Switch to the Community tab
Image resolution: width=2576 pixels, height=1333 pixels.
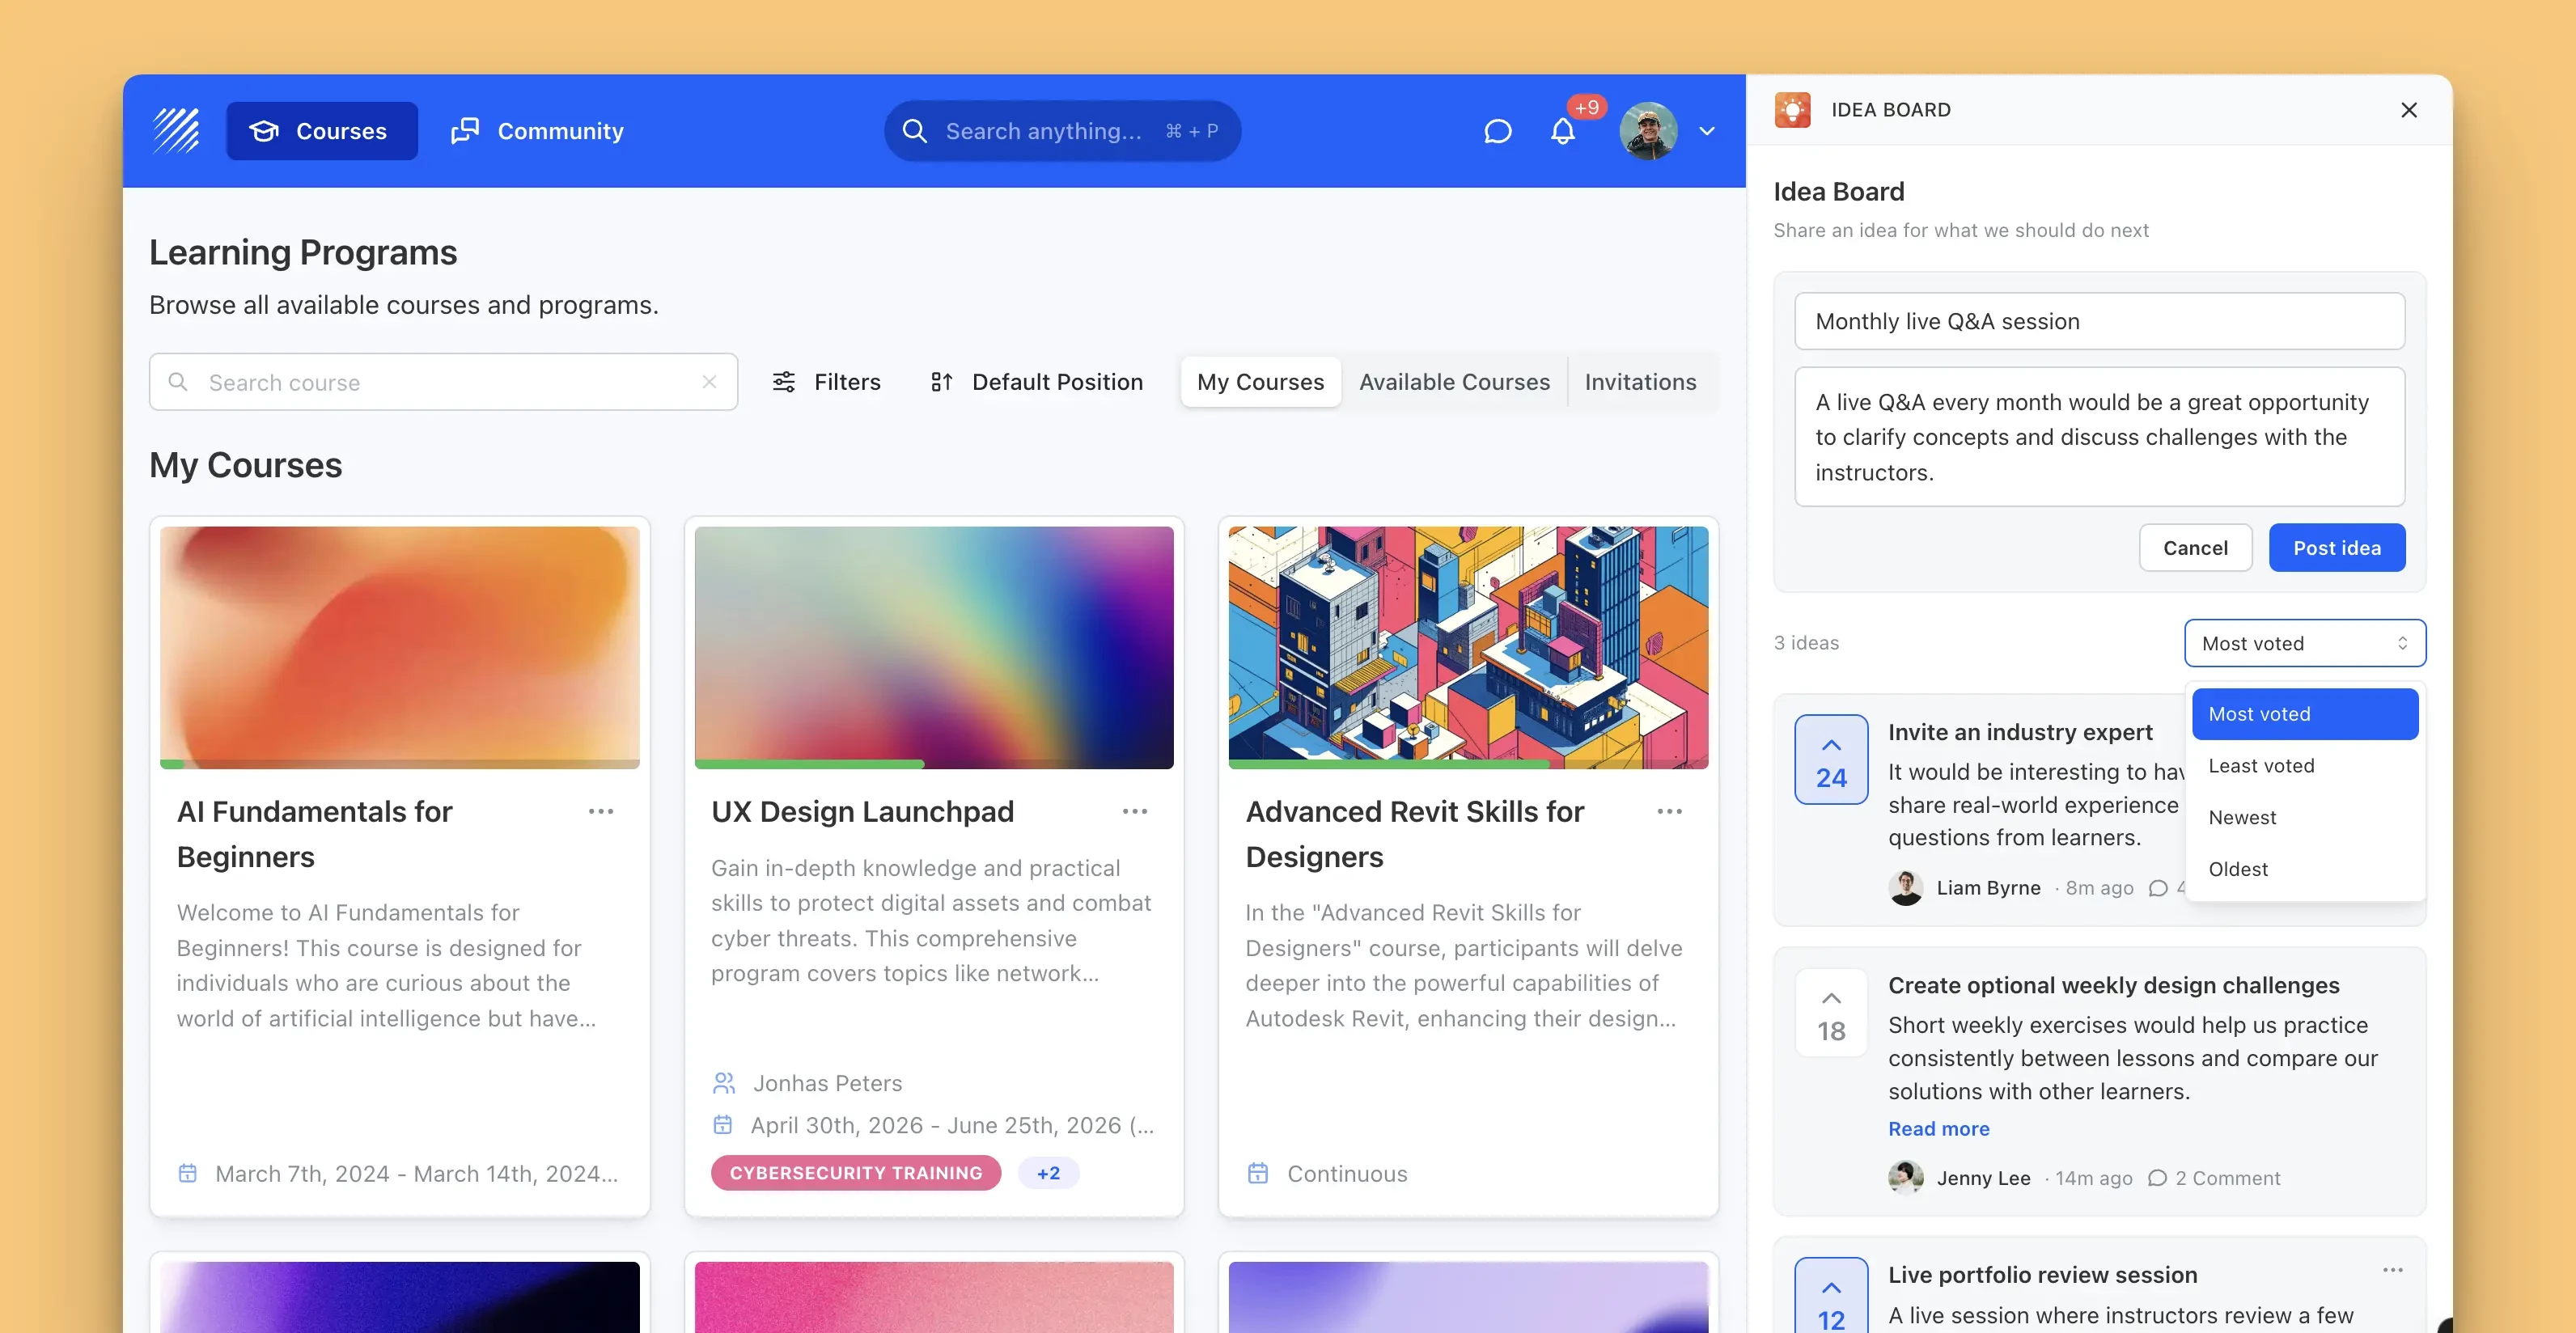coord(538,131)
